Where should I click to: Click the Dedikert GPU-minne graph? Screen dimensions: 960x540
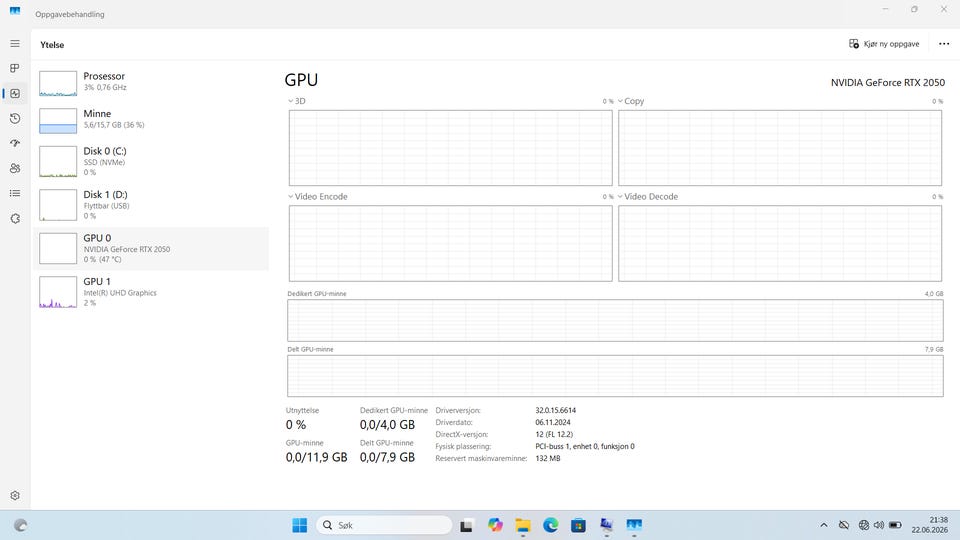615,320
